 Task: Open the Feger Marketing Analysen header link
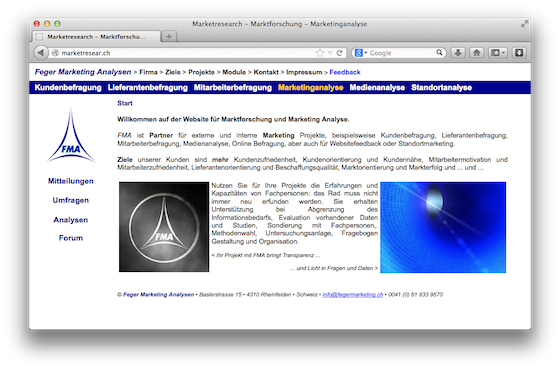(x=83, y=72)
